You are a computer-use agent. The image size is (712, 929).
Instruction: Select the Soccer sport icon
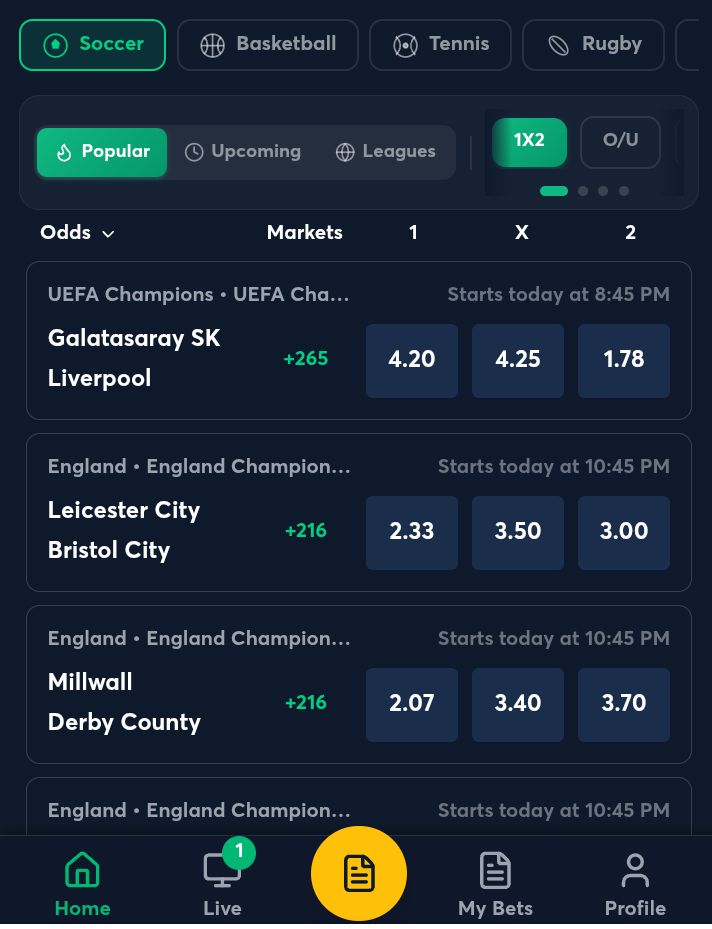pos(56,44)
